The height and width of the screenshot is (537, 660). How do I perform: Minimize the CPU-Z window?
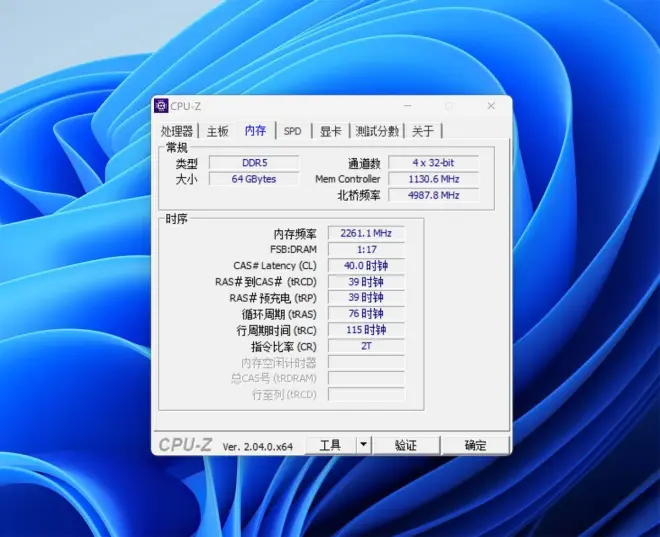click(407, 106)
